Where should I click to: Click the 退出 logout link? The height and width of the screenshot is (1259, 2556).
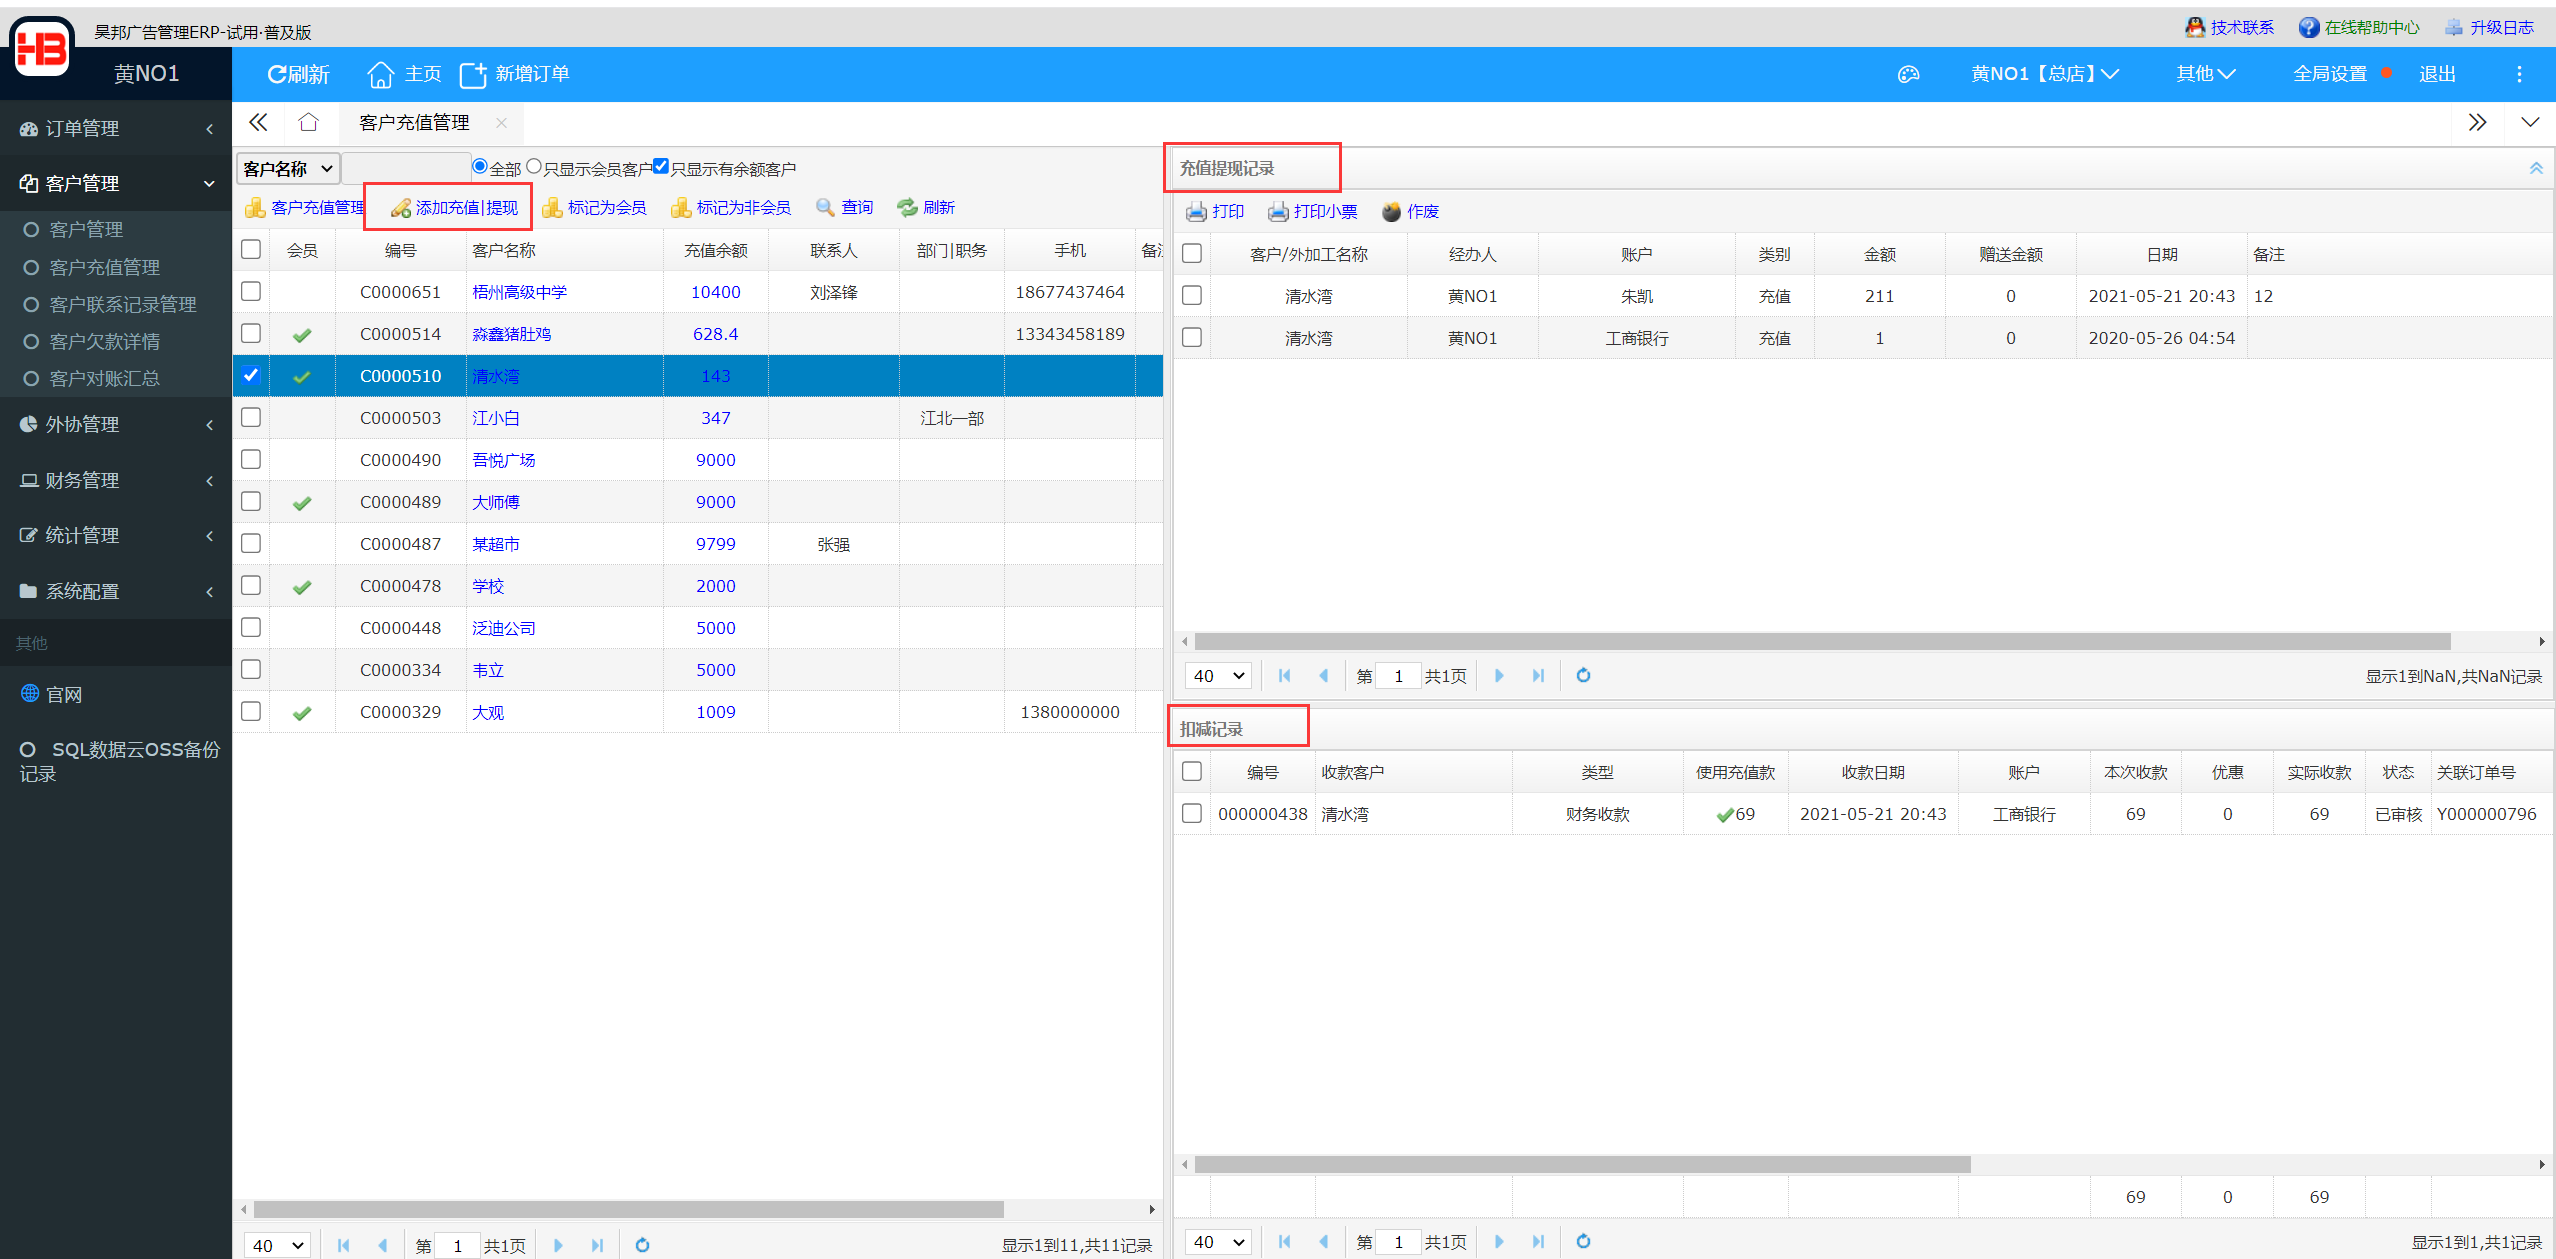click(2437, 74)
